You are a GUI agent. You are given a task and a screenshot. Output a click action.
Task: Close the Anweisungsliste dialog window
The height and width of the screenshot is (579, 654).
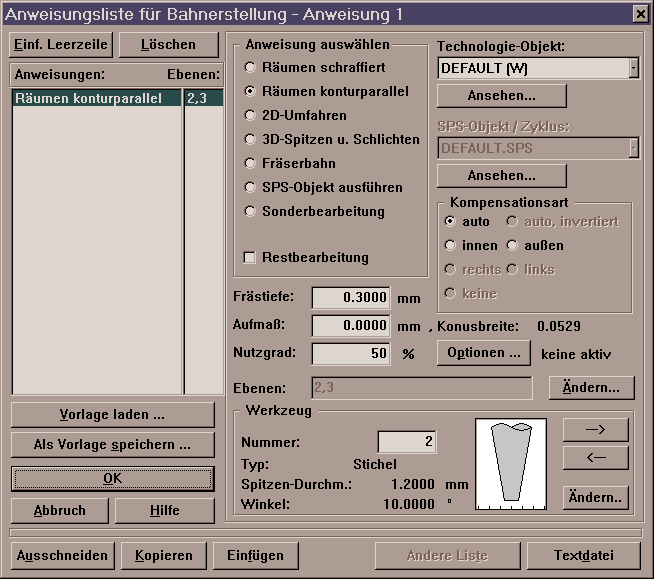coord(640,13)
